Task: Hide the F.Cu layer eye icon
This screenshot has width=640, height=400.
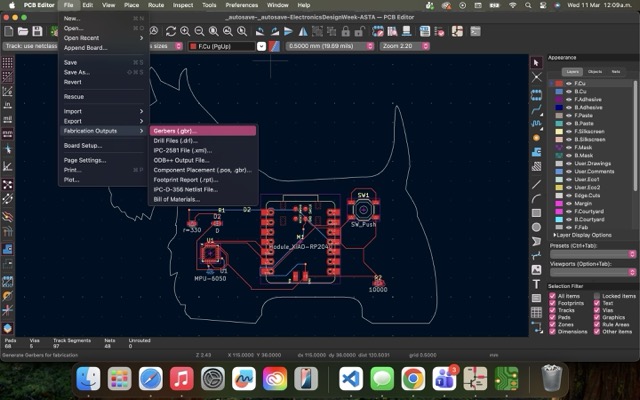Action: point(569,83)
